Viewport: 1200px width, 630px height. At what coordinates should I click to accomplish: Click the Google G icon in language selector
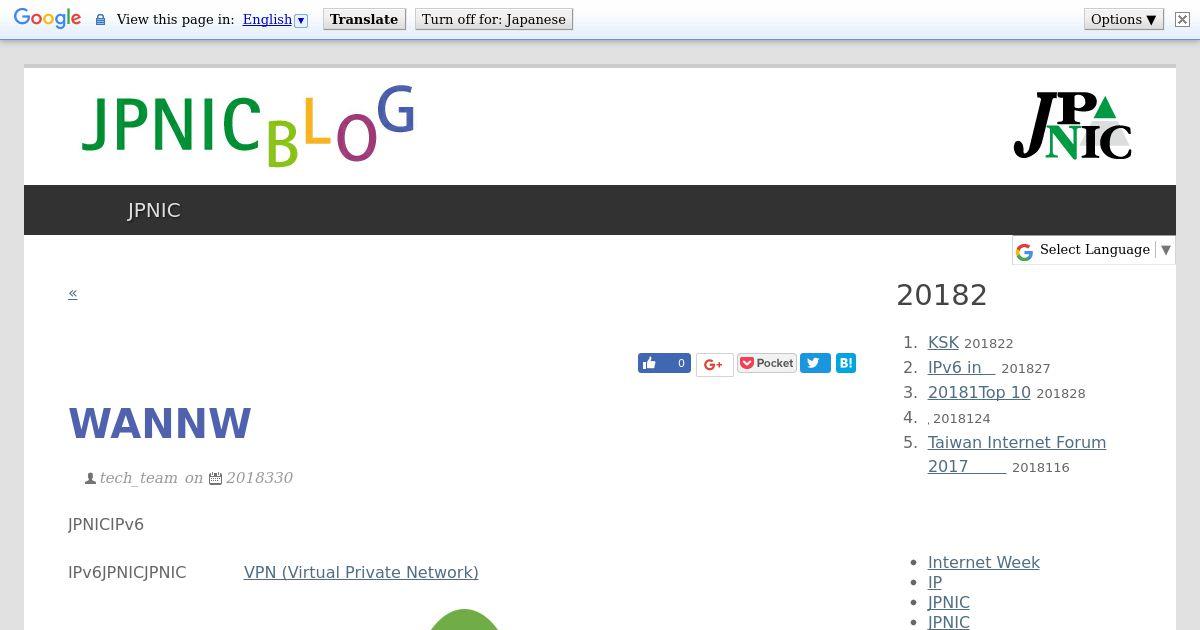(1024, 252)
